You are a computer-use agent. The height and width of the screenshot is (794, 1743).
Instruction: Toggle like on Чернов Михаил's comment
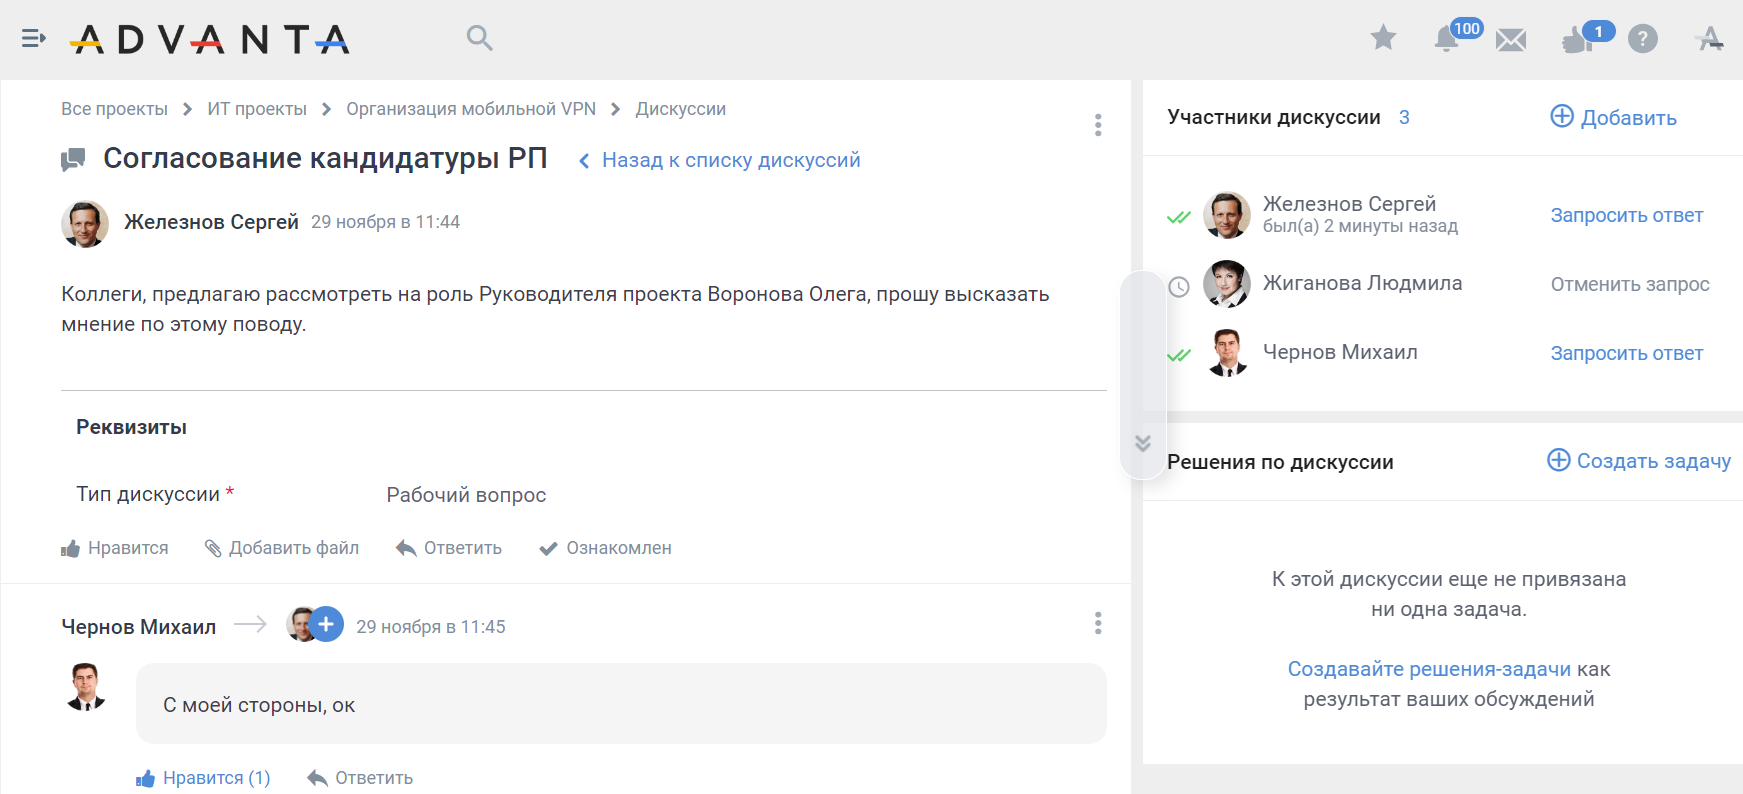pos(203,778)
